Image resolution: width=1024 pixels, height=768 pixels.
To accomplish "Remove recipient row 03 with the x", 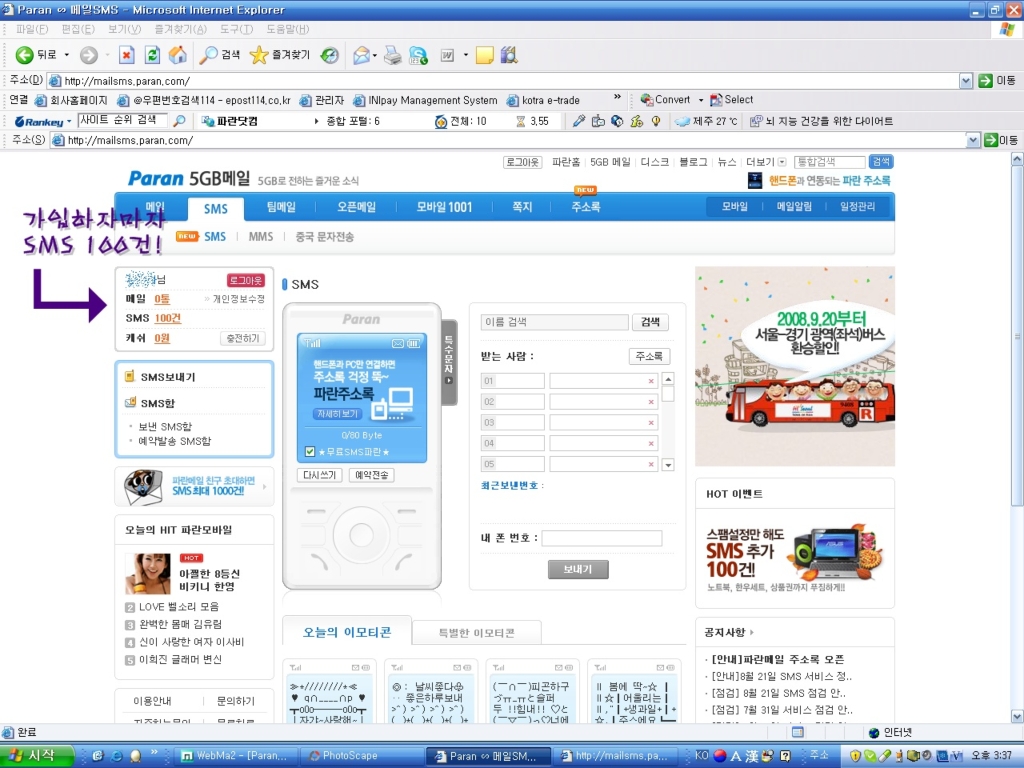I will click(x=651, y=423).
